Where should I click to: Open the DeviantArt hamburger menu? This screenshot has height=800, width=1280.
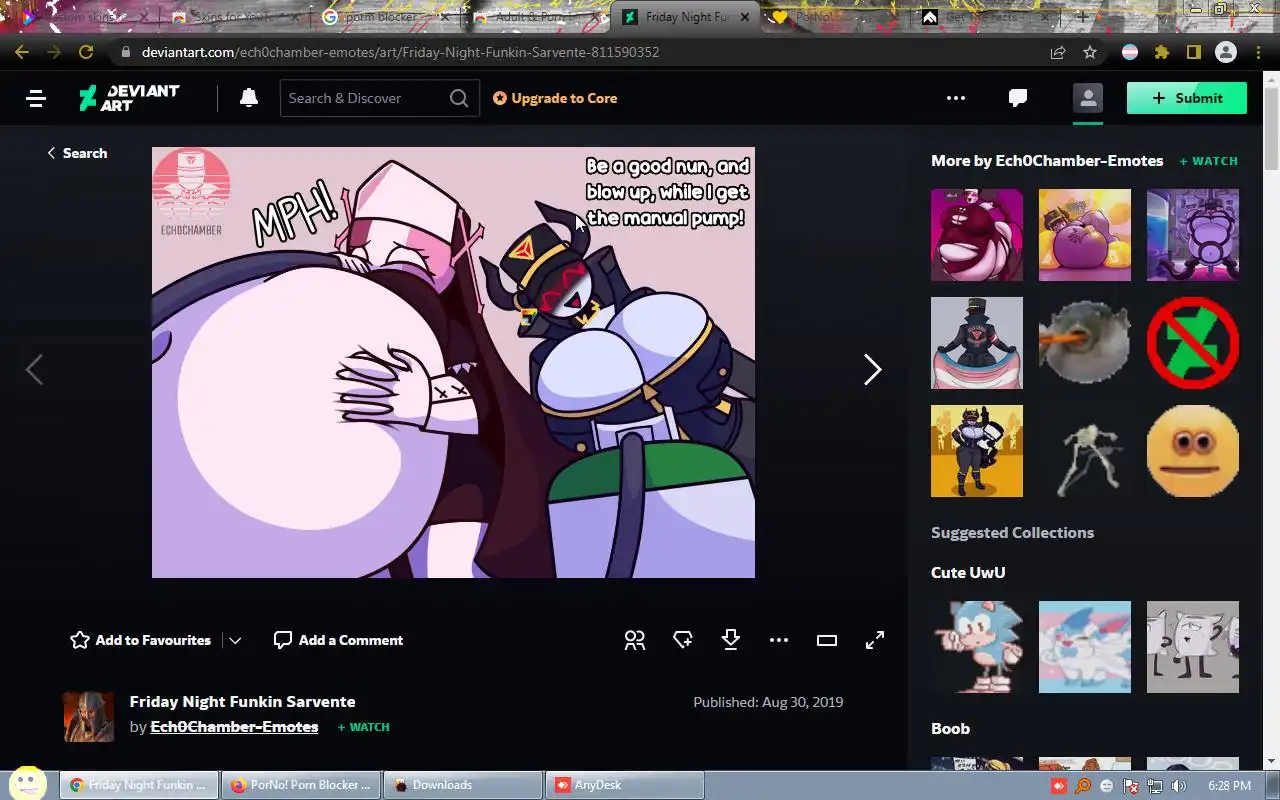pos(36,98)
